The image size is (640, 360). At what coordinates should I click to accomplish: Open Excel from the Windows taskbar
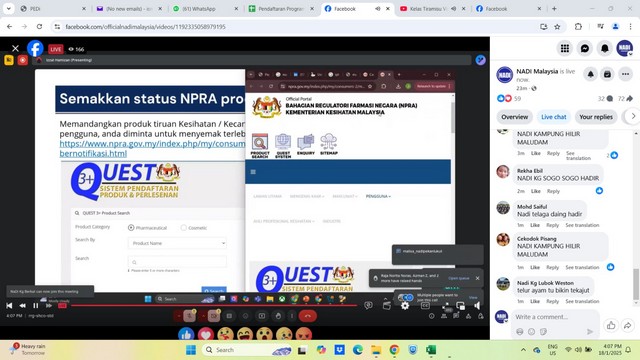[431, 350]
